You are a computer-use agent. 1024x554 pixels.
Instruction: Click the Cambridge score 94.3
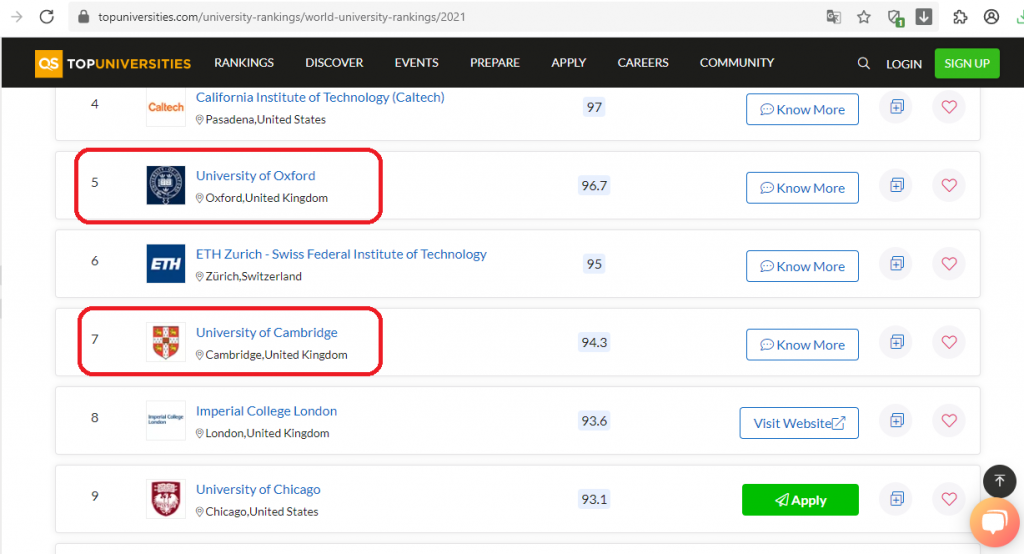[x=594, y=342]
